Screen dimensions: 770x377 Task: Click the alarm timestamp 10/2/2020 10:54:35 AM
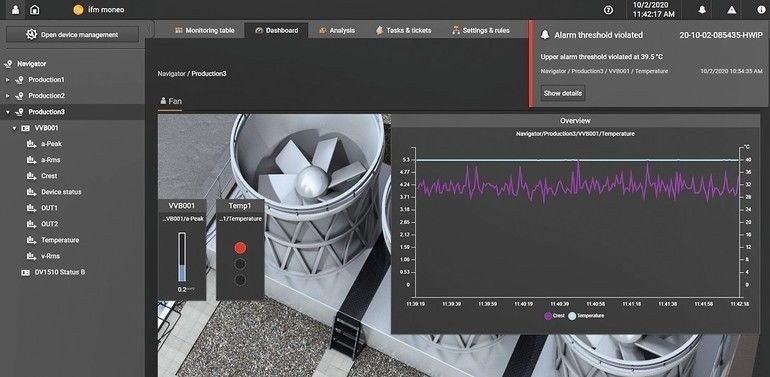(732, 71)
